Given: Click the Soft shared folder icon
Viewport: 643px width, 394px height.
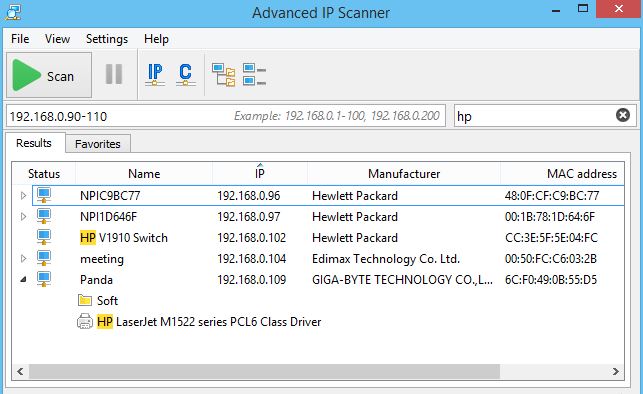Looking at the screenshot, I should click(x=85, y=300).
